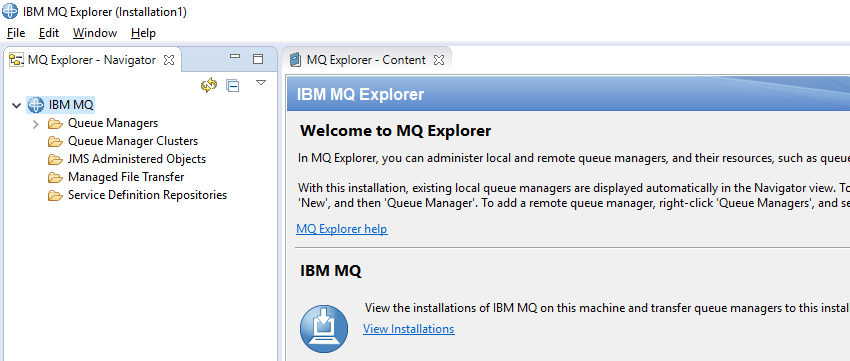Select JMS Administered Objects in the tree
The height and width of the screenshot is (361, 850).
pyautogui.click(x=137, y=159)
